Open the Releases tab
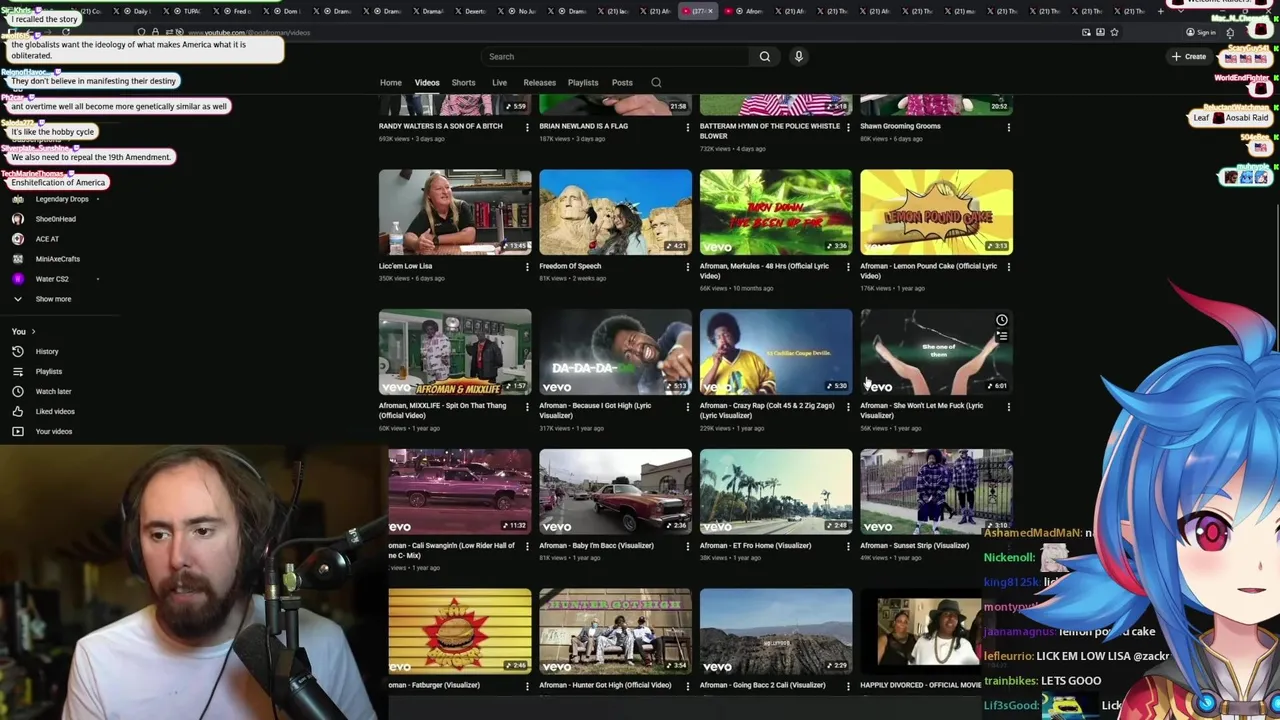 (x=539, y=83)
